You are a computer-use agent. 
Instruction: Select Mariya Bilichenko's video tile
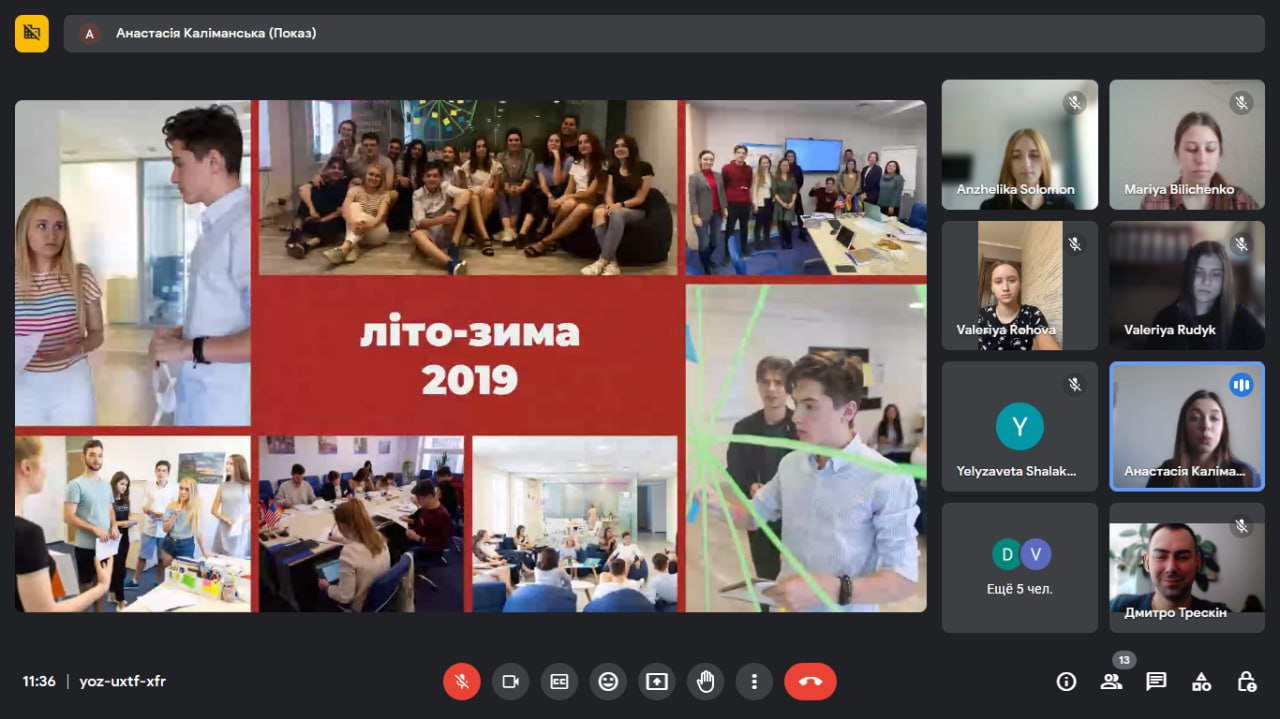point(1187,145)
